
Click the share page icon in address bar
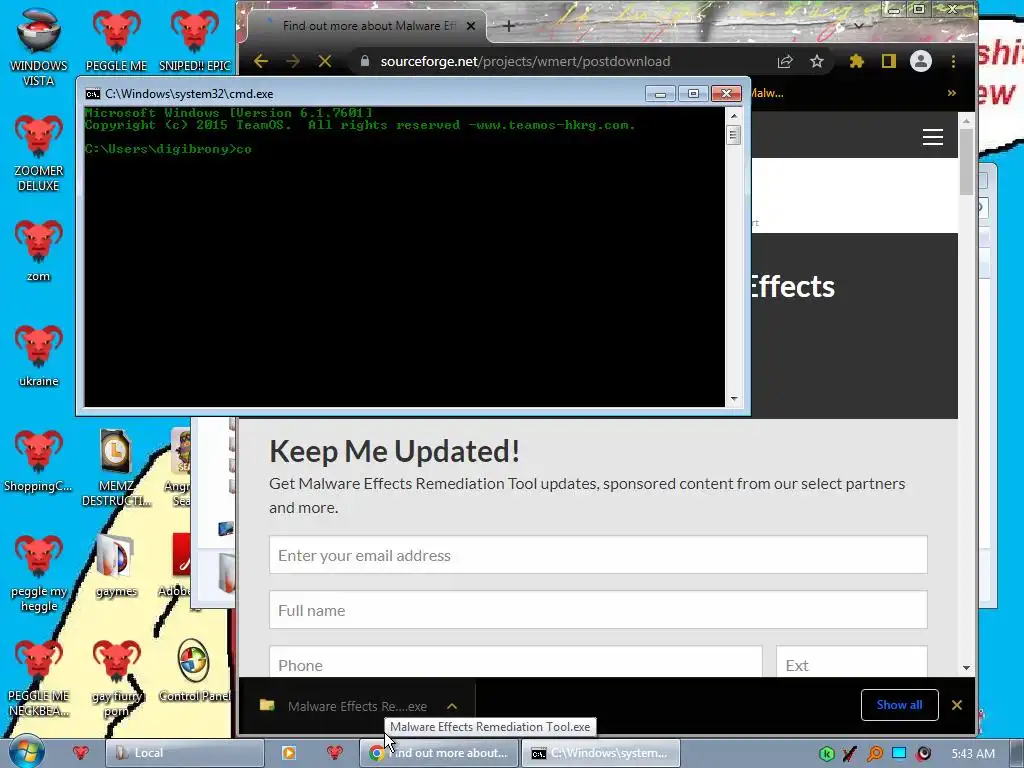(x=785, y=61)
